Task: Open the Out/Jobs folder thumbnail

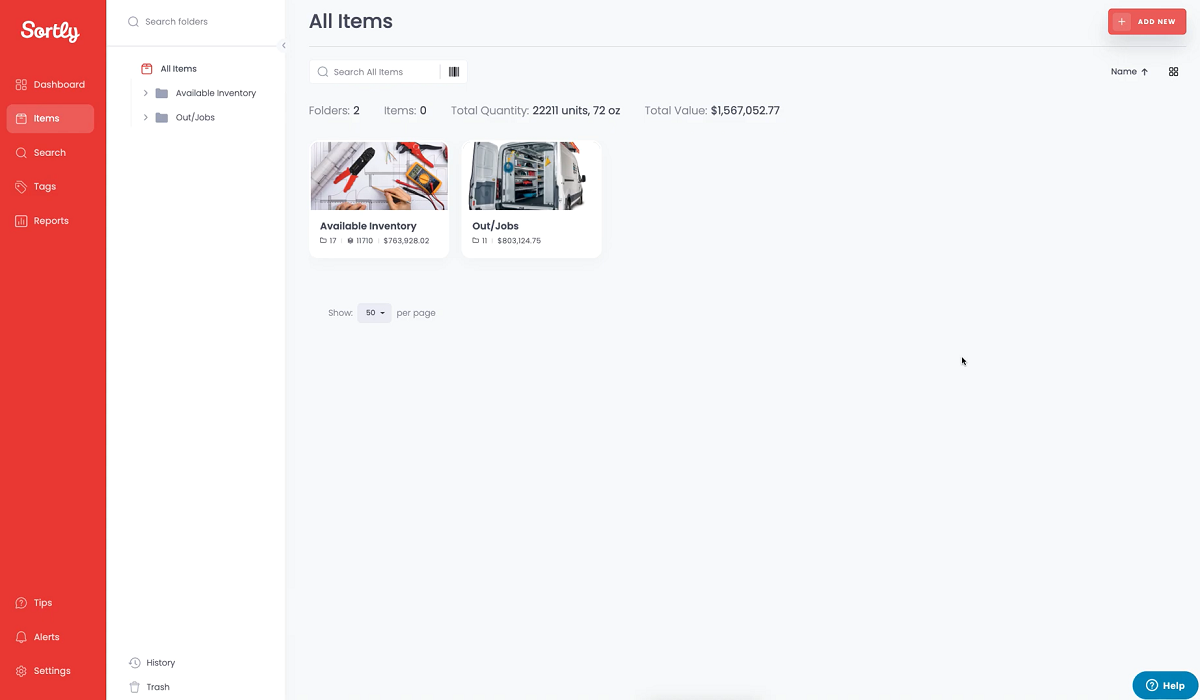Action: (x=530, y=176)
